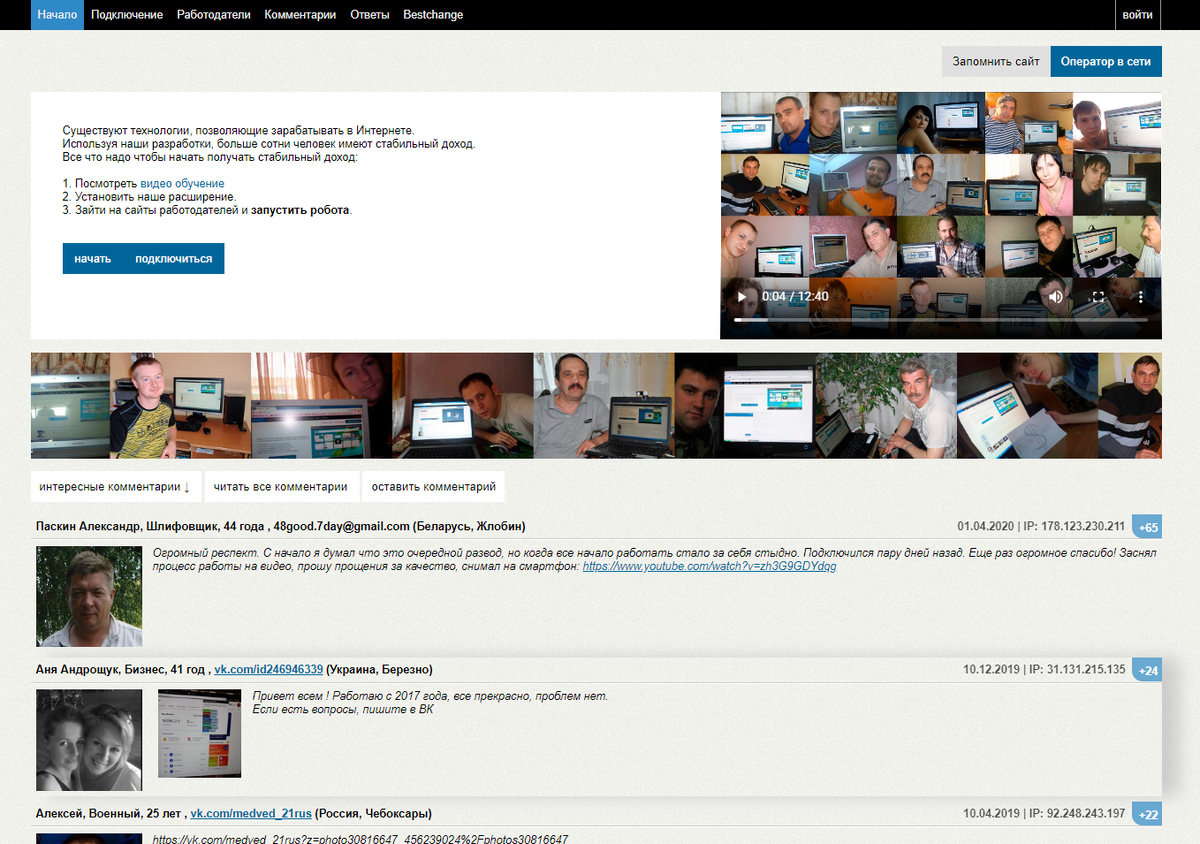Click the Запомнить сайт button
Image resolution: width=1200 pixels, height=844 pixels.
[996, 61]
